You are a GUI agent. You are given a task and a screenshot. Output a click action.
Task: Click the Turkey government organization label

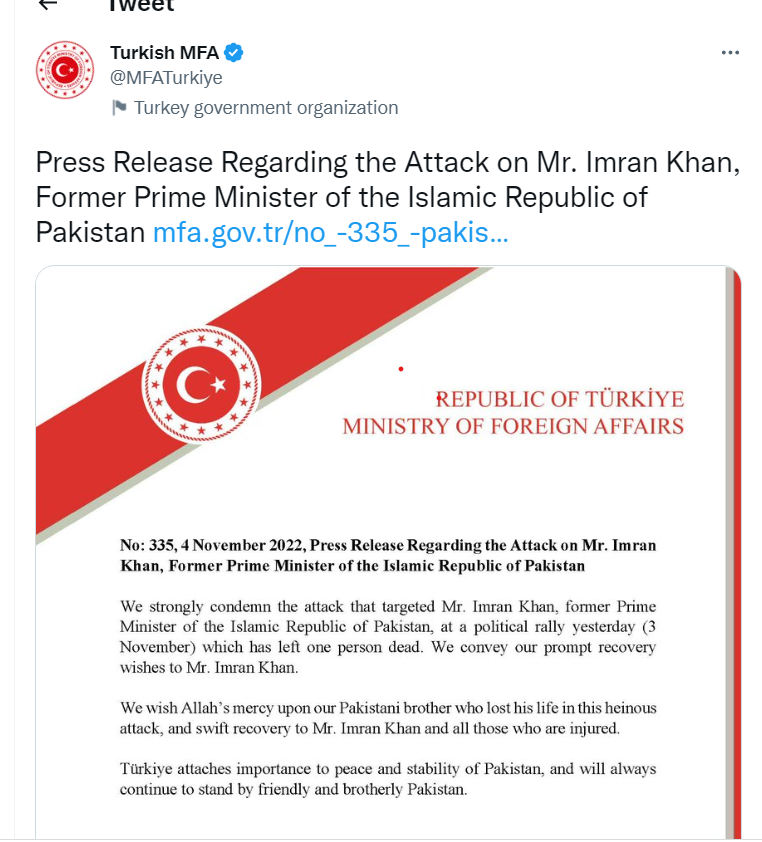pos(266,108)
